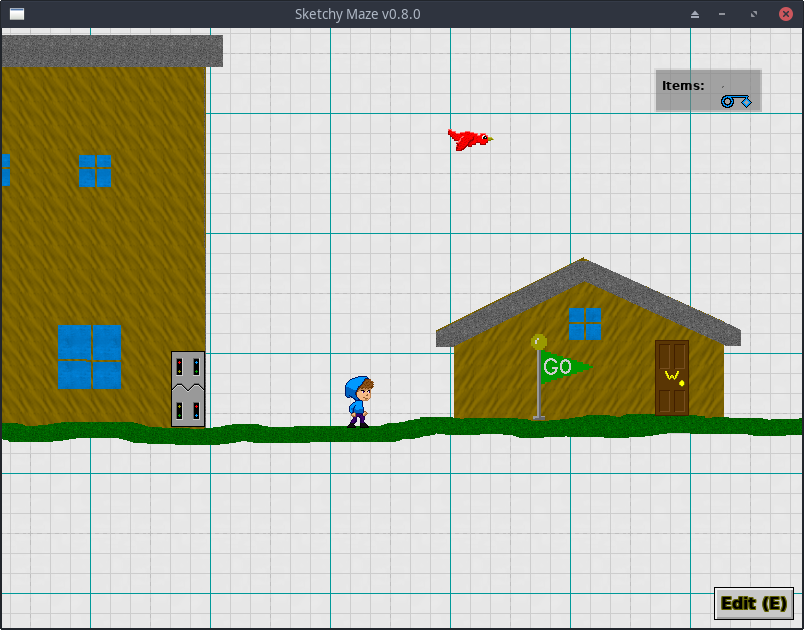This screenshot has height=630, width=804.
Task: Click the small house's blue window
Action: [586, 323]
